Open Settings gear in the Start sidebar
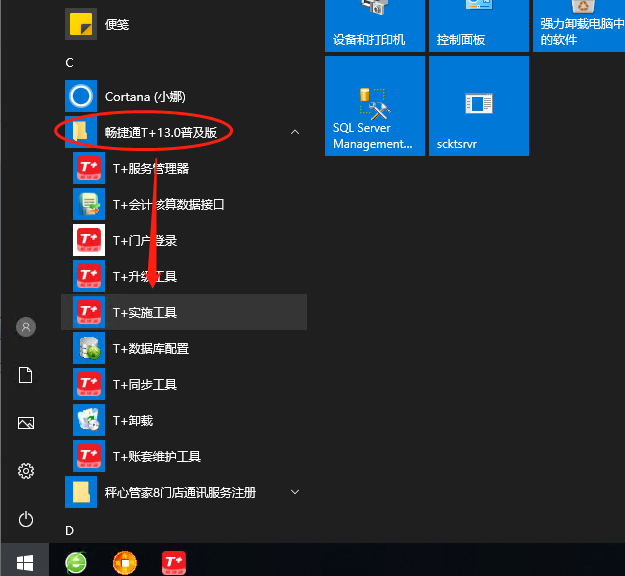This screenshot has width=625, height=576. click(26, 471)
